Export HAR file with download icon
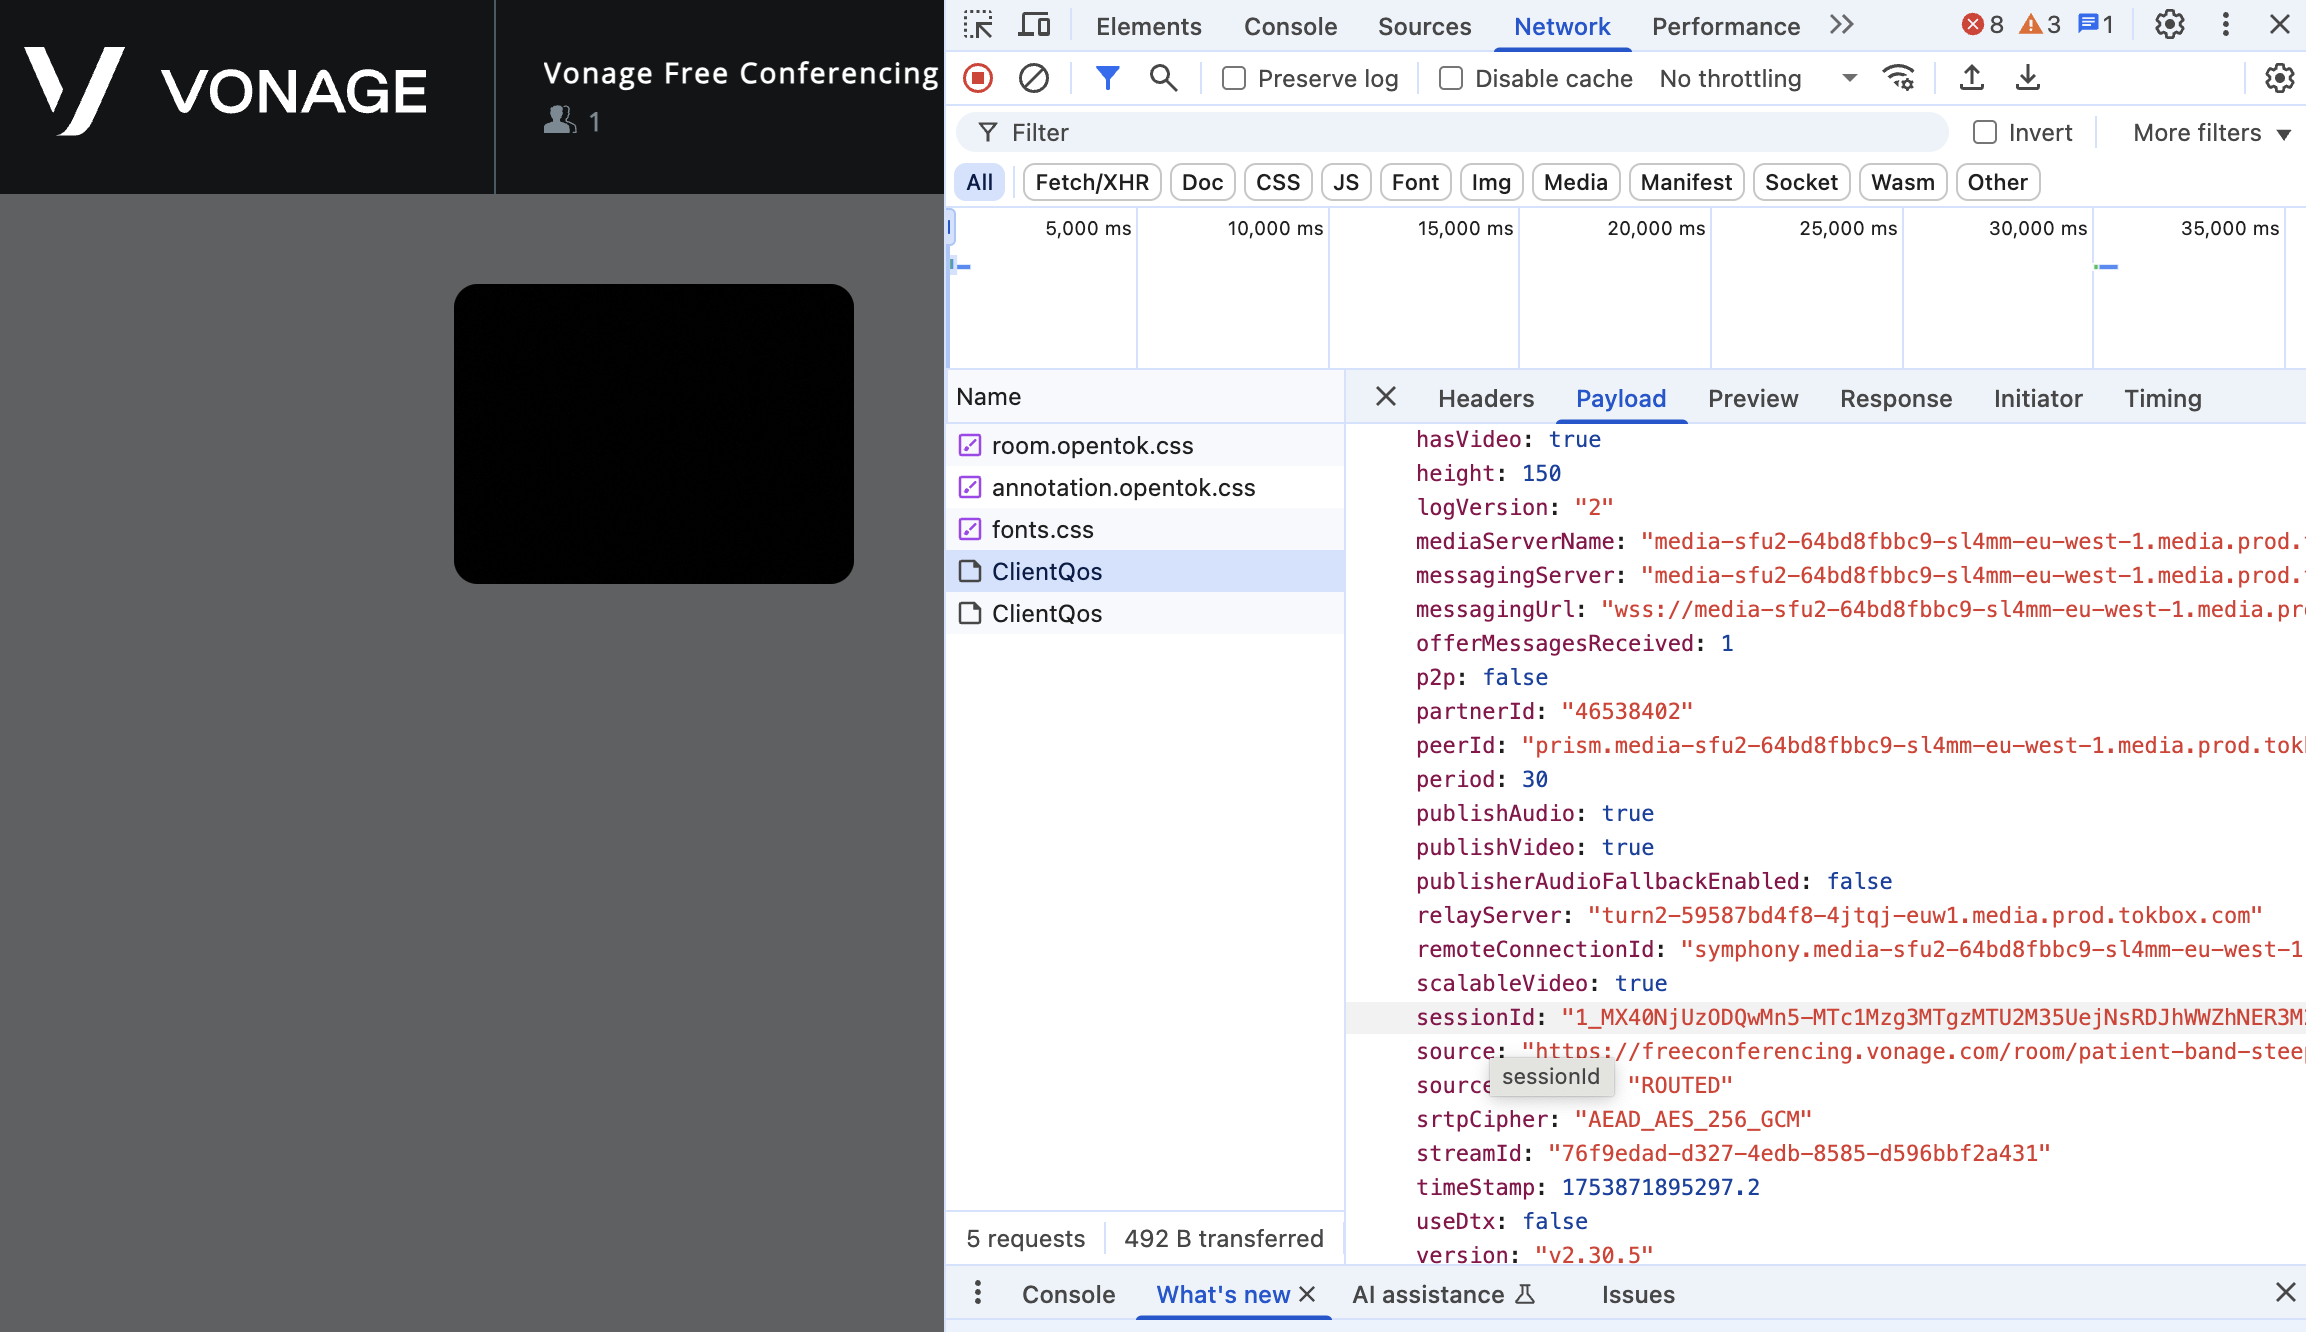This screenshot has width=2306, height=1332. pos(2028,78)
